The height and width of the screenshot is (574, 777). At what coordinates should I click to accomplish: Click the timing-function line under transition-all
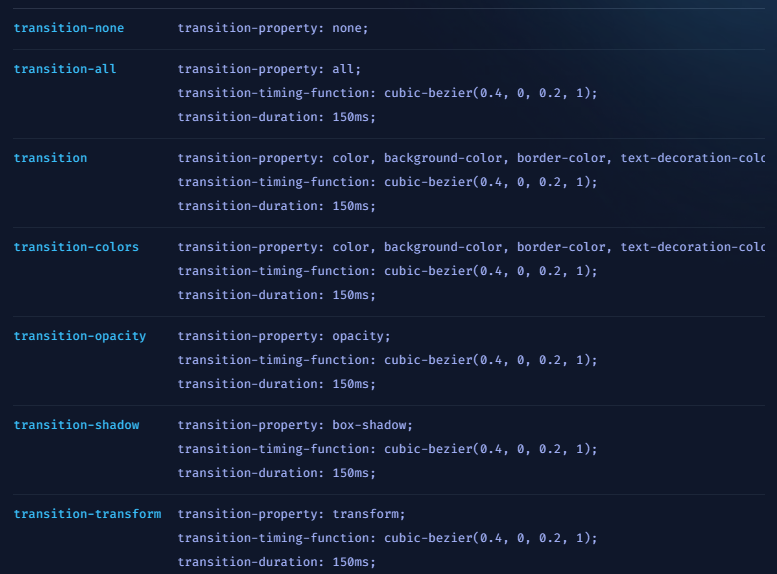[387, 93]
